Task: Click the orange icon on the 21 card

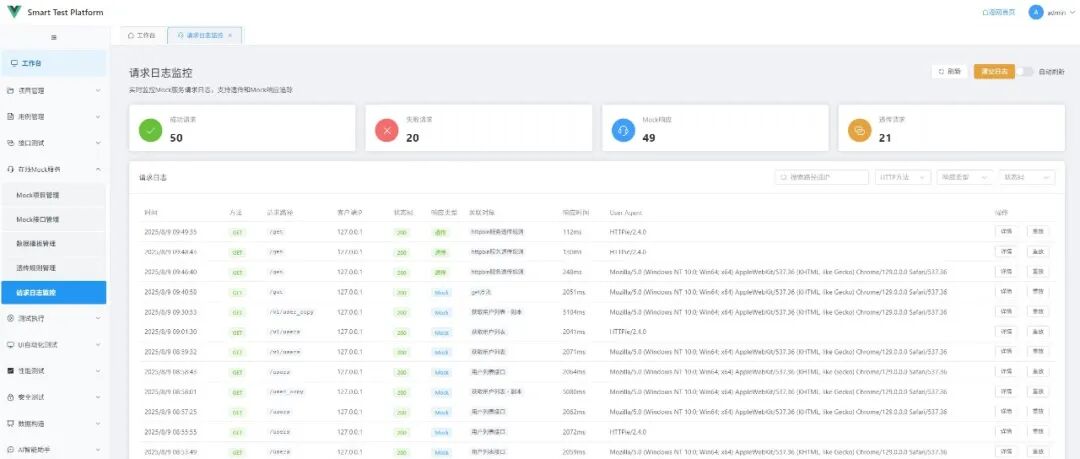Action: click(860, 130)
